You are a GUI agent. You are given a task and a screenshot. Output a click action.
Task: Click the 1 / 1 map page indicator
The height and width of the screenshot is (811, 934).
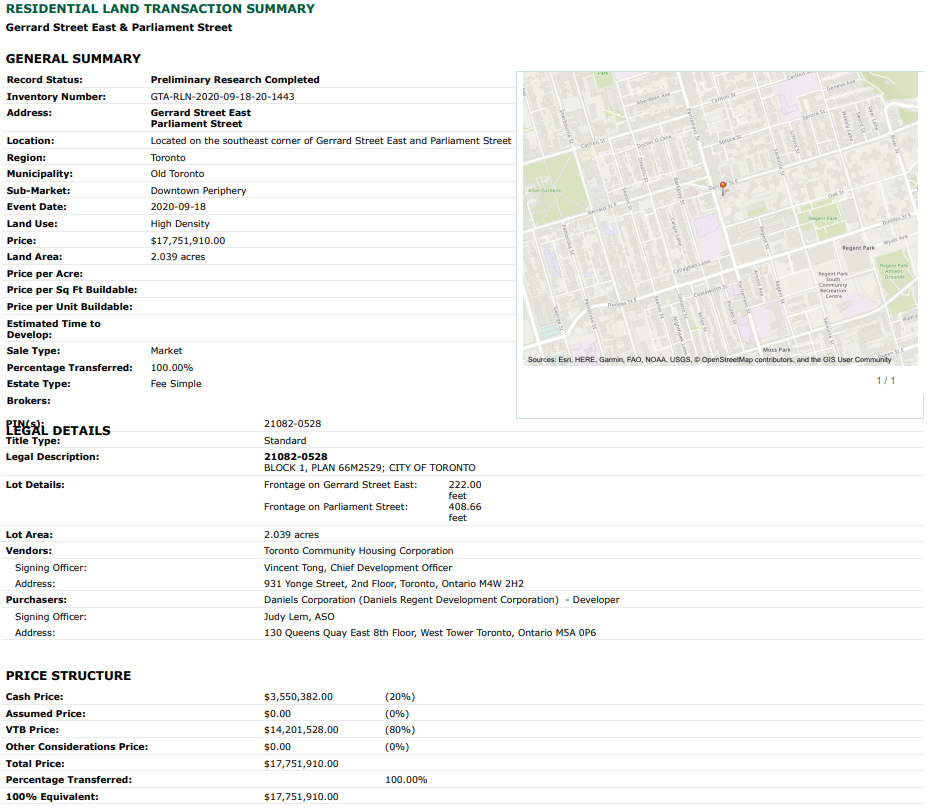885,380
